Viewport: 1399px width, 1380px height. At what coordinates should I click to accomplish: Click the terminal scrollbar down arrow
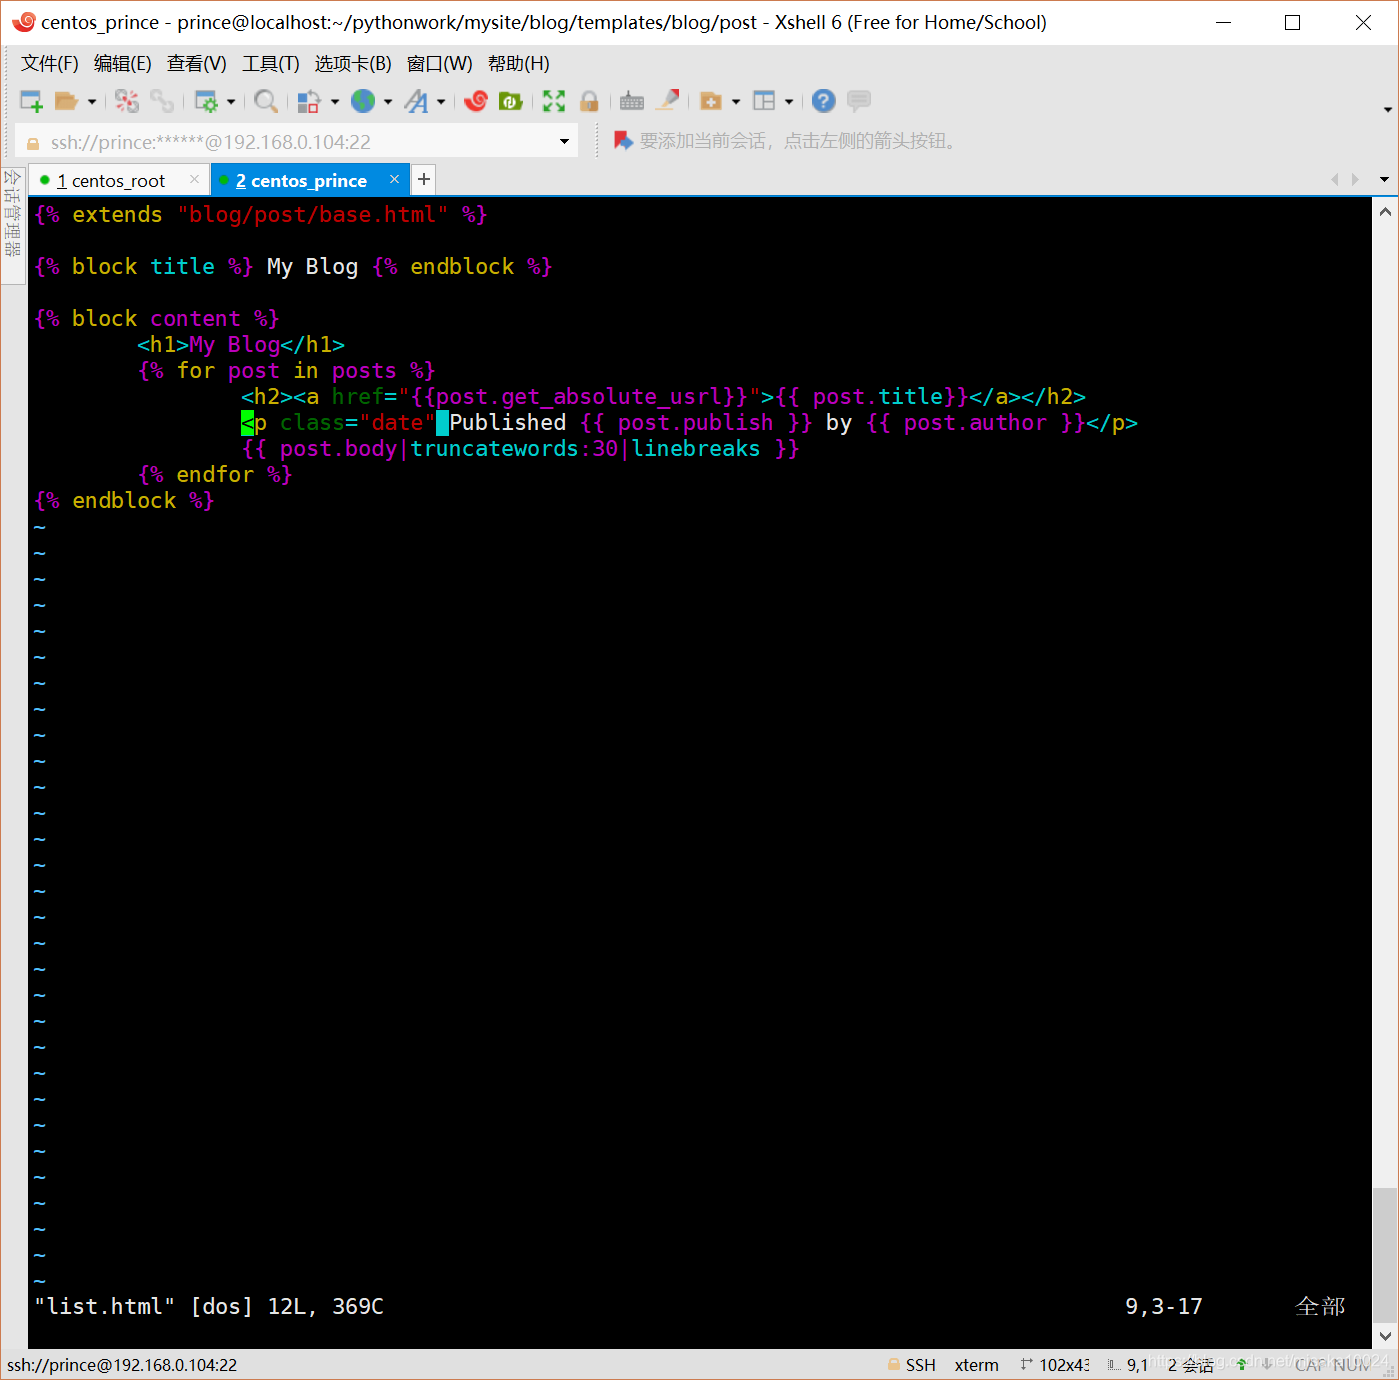click(1385, 1336)
